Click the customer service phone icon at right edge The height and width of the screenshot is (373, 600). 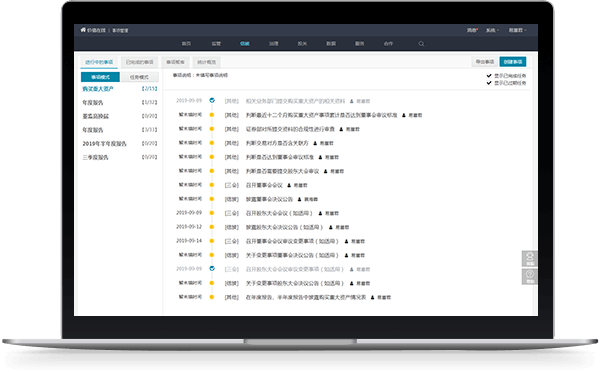[x=530, y=259]
